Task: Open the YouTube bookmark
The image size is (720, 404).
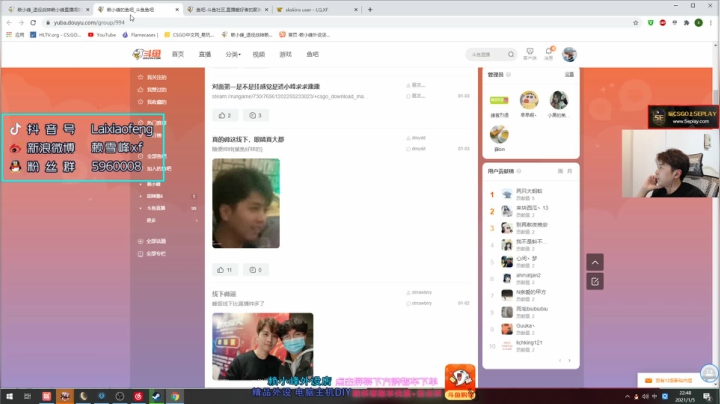Action: tap(101, 34)
